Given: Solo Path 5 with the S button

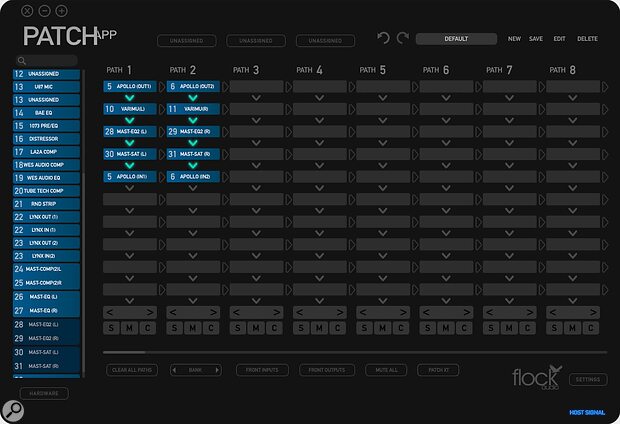Looking at the screenshot, I should [364, 328].
